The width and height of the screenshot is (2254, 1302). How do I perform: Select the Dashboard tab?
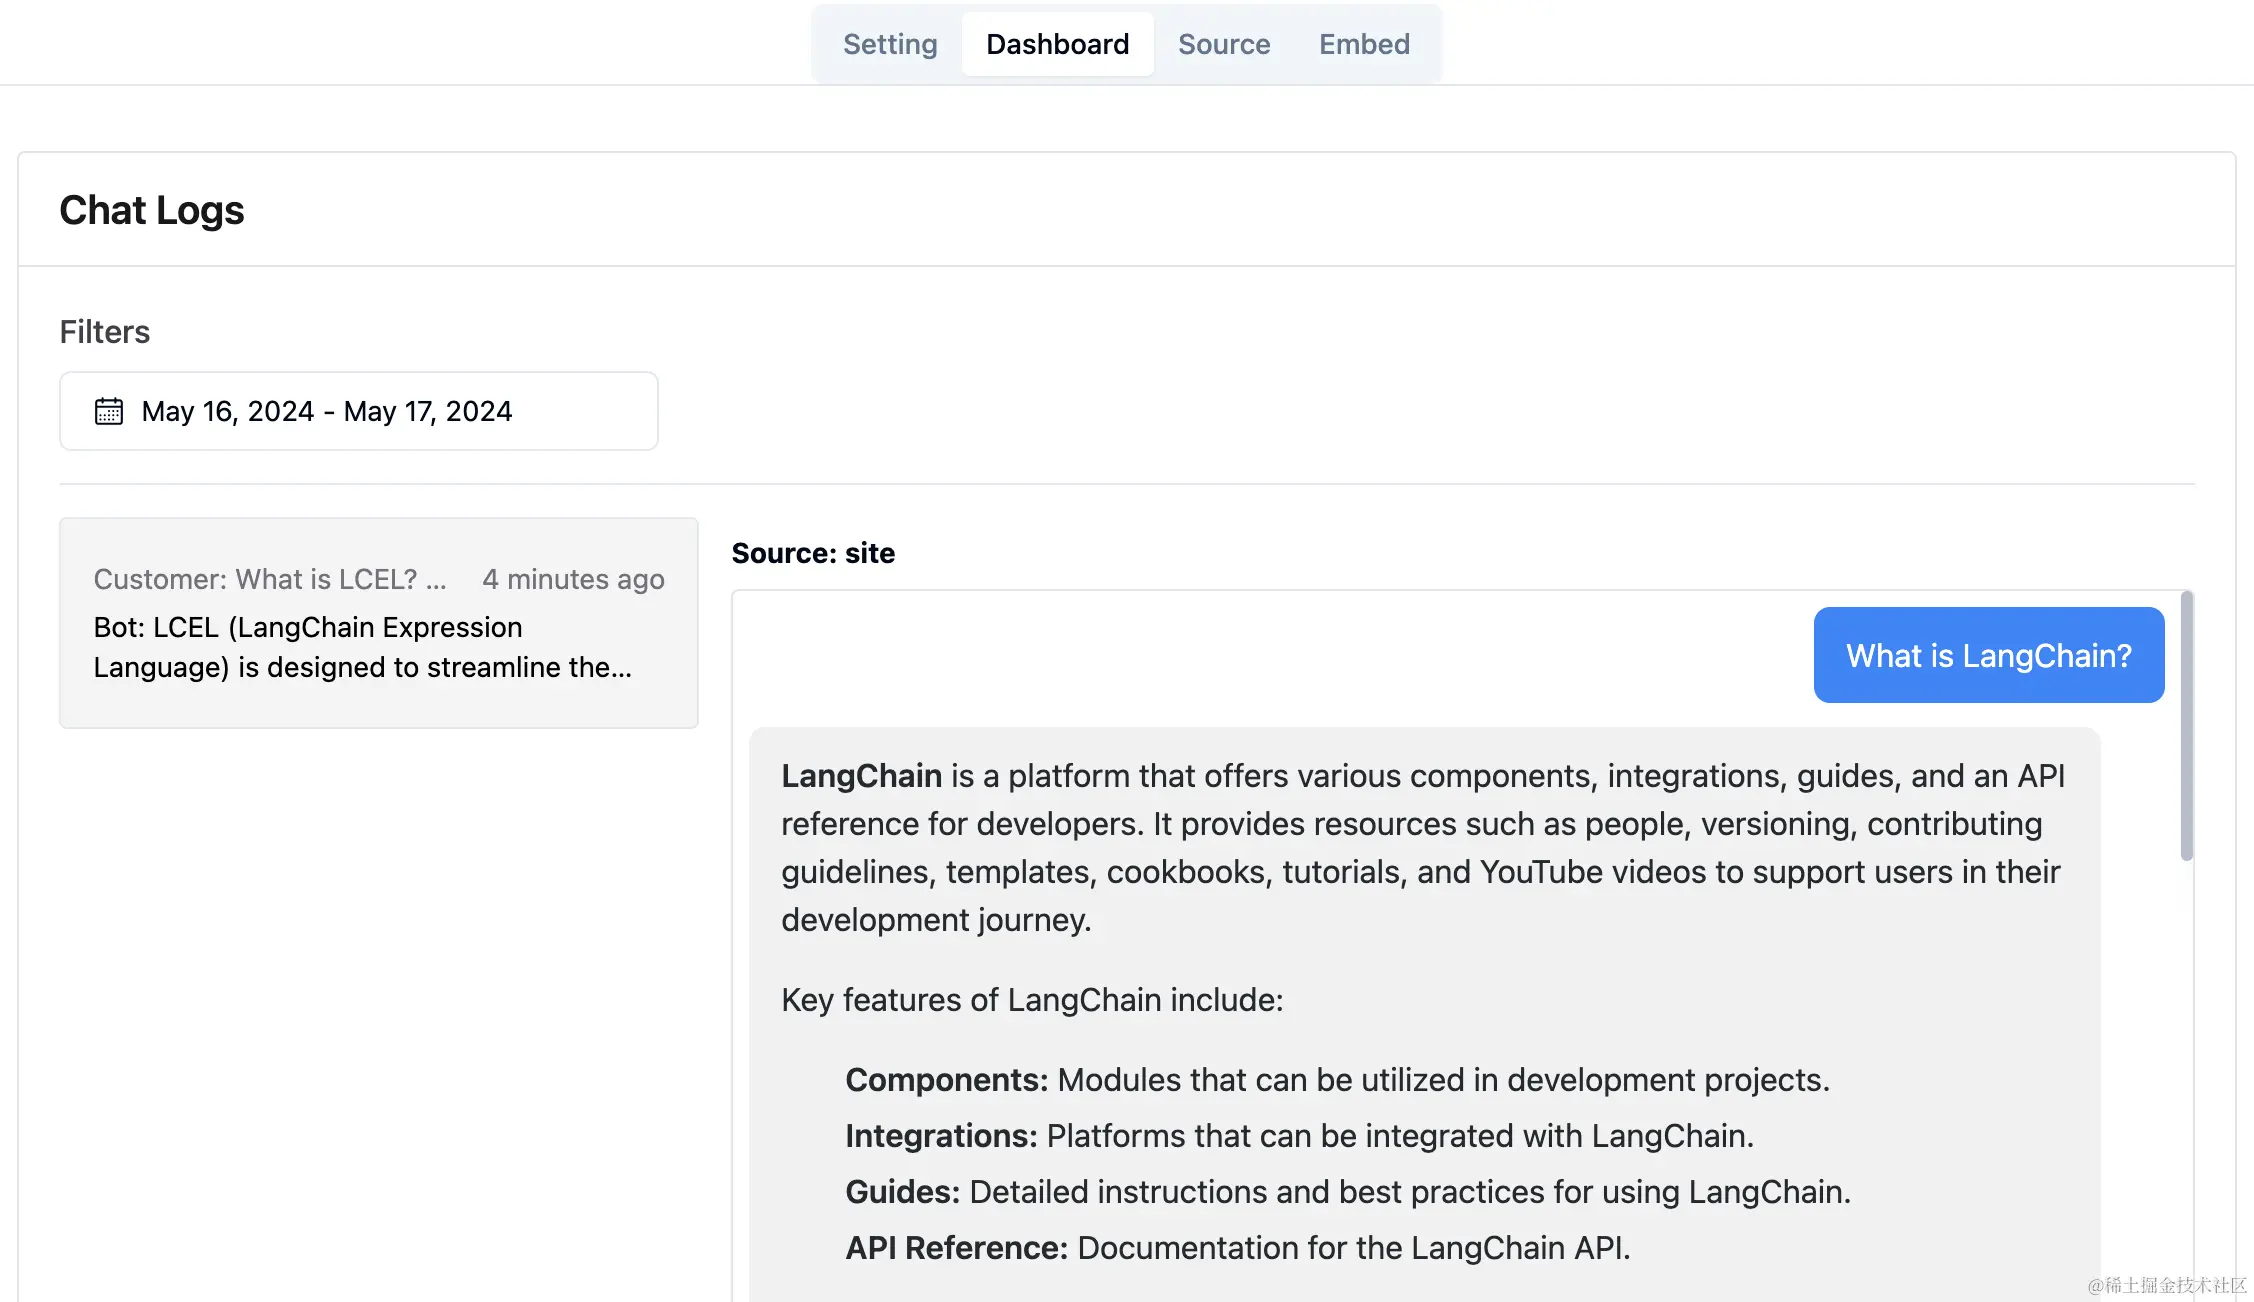point(1057,44)
